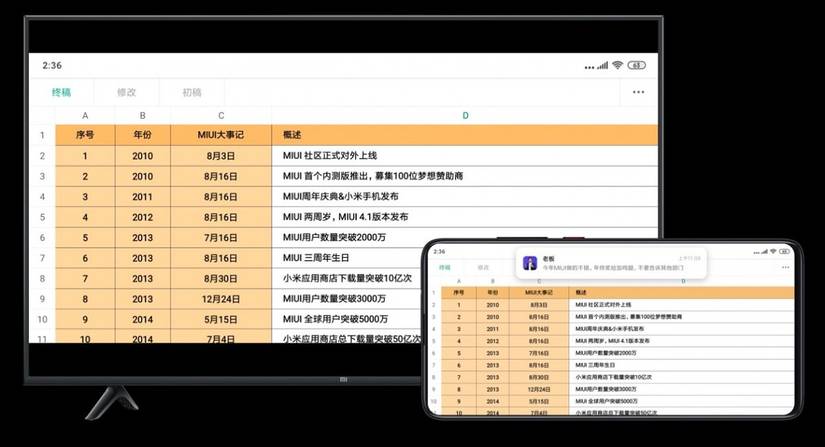Tap the battery icon on the phone status bar
The height and width of the screenshot is (447, 825).
784,251
